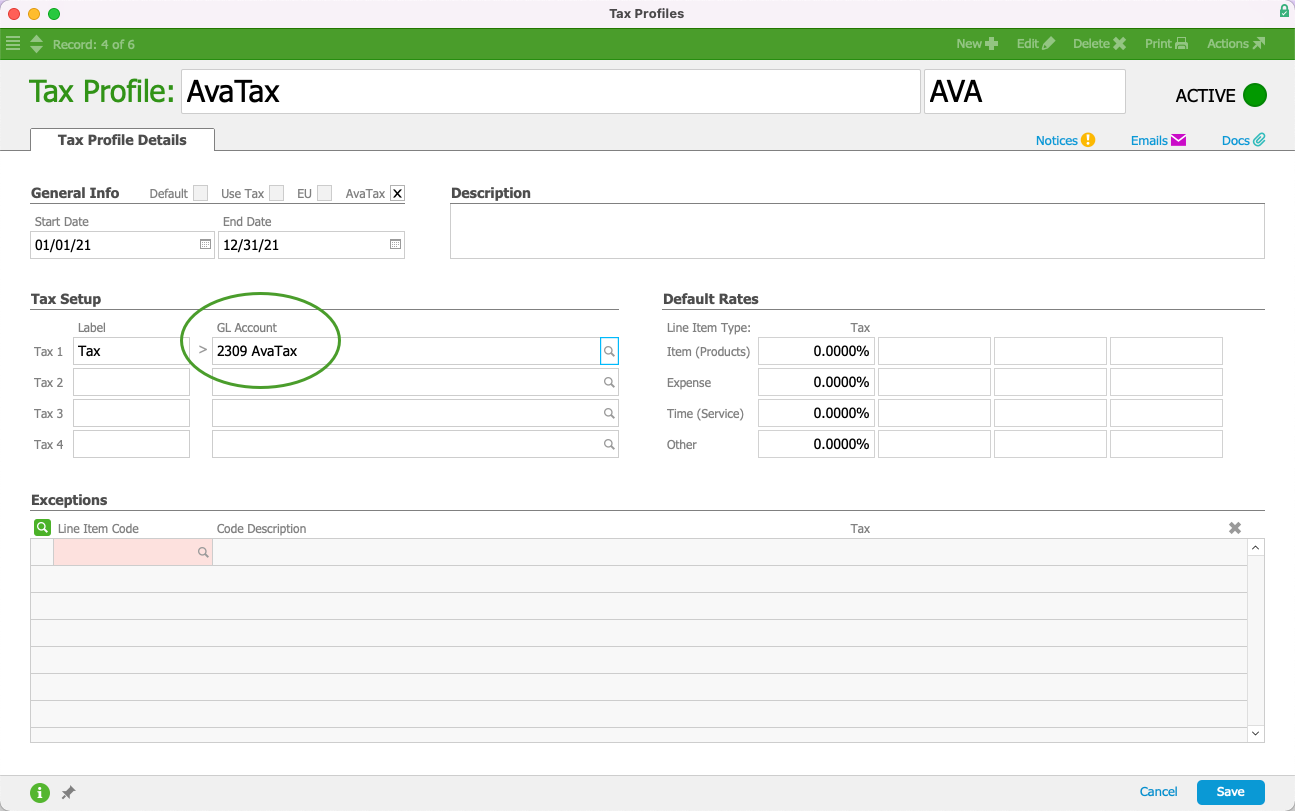Click the Tax 1 GL Account field 2309 AvaTax
The image size is (1295, 811).
tap(406, 351)
